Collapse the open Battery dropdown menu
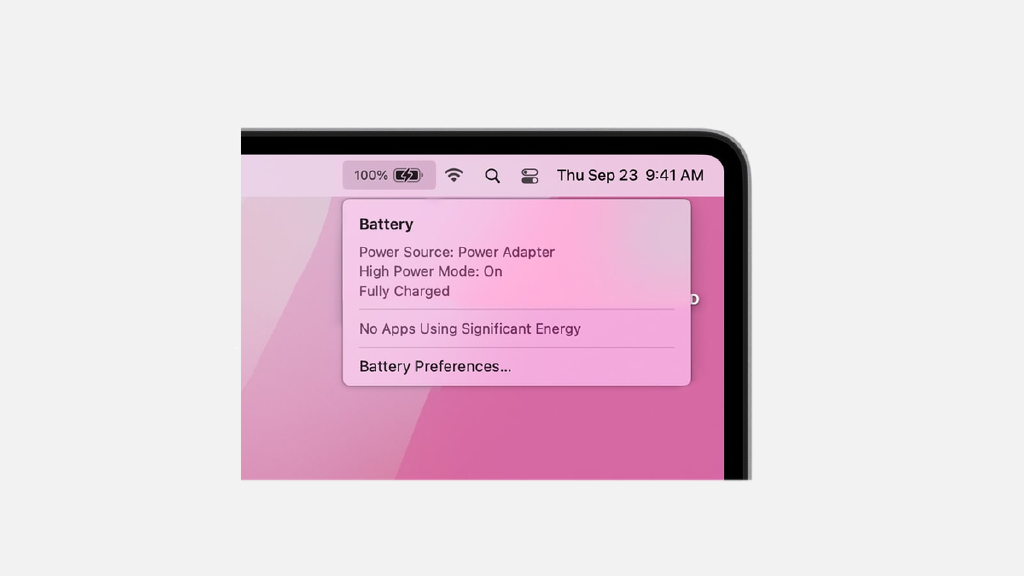The height and width of the screenshot is (576, 1024). [x=389, y=174]
